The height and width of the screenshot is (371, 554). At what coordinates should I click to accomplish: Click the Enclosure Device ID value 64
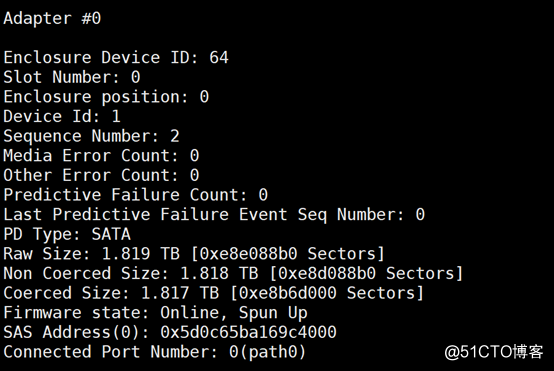[219, 58]
